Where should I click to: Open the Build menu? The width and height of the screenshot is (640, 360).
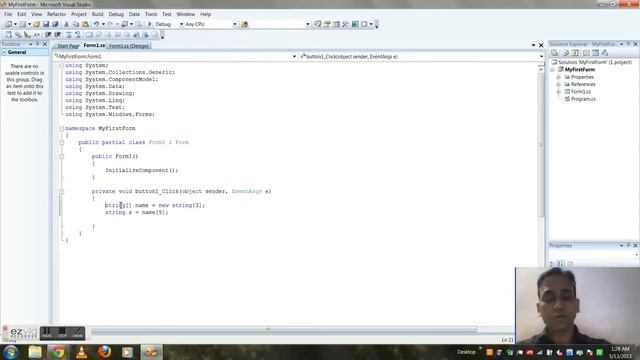click(97, 14)
